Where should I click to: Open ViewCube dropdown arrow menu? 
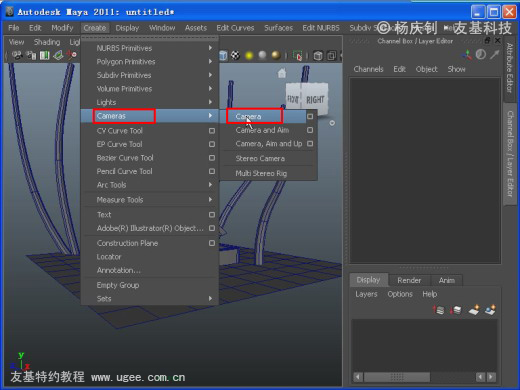click(332, 123)
